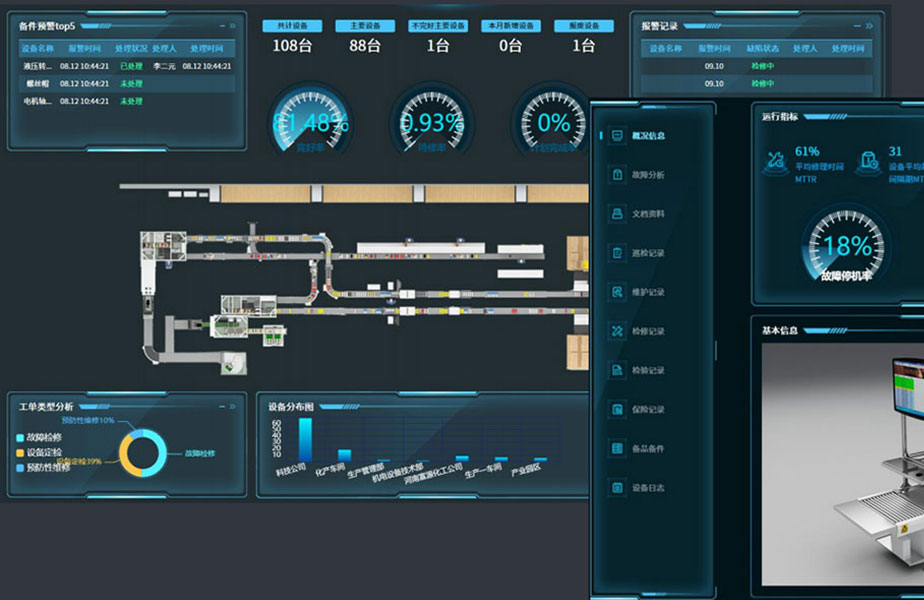Select the 检修记录 wrench icon
Viewport: 924px width, 600px height.
(x=617, y=331)
